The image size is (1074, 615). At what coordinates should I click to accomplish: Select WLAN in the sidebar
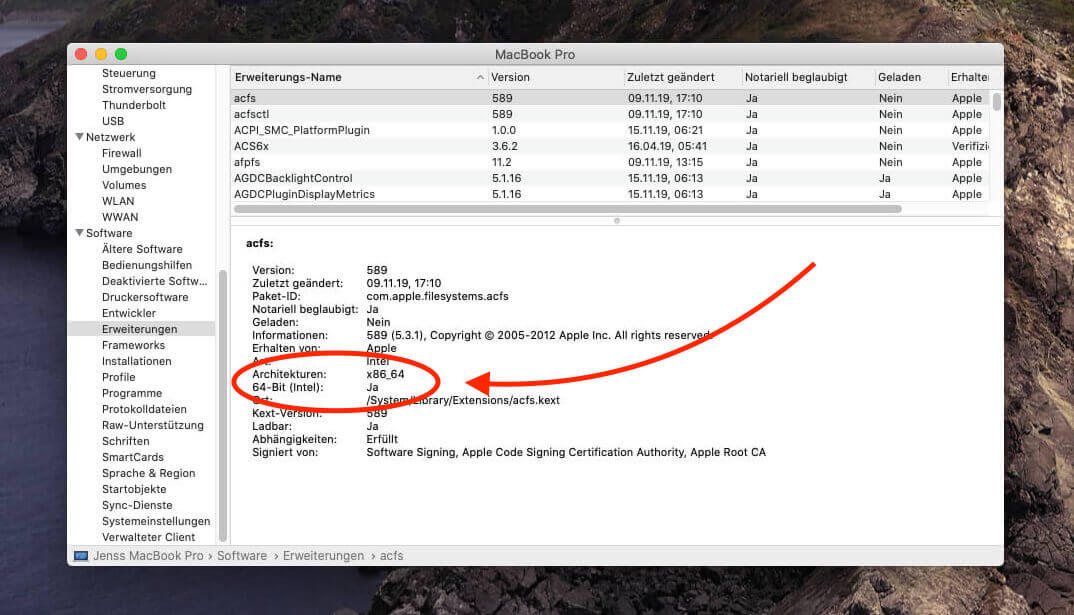[x=118, y=201]
